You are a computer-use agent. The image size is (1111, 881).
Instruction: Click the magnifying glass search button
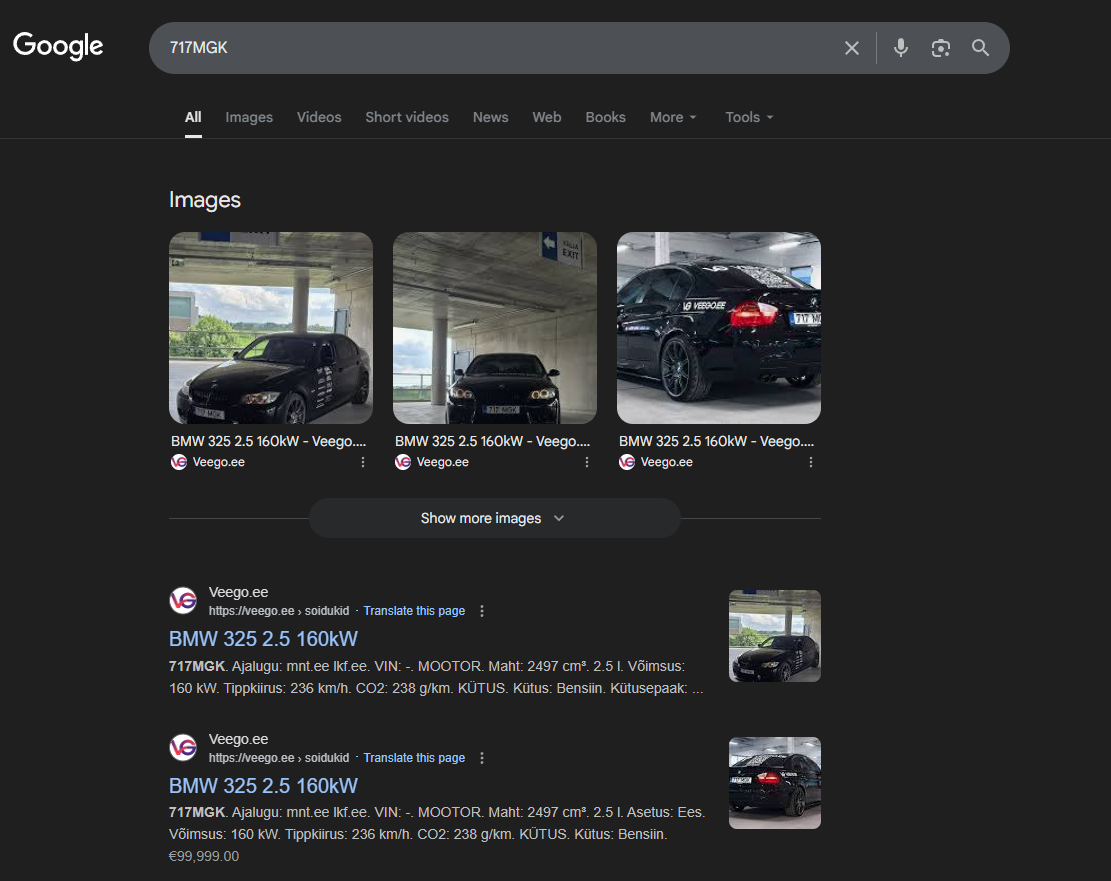[x=980, y=48]
